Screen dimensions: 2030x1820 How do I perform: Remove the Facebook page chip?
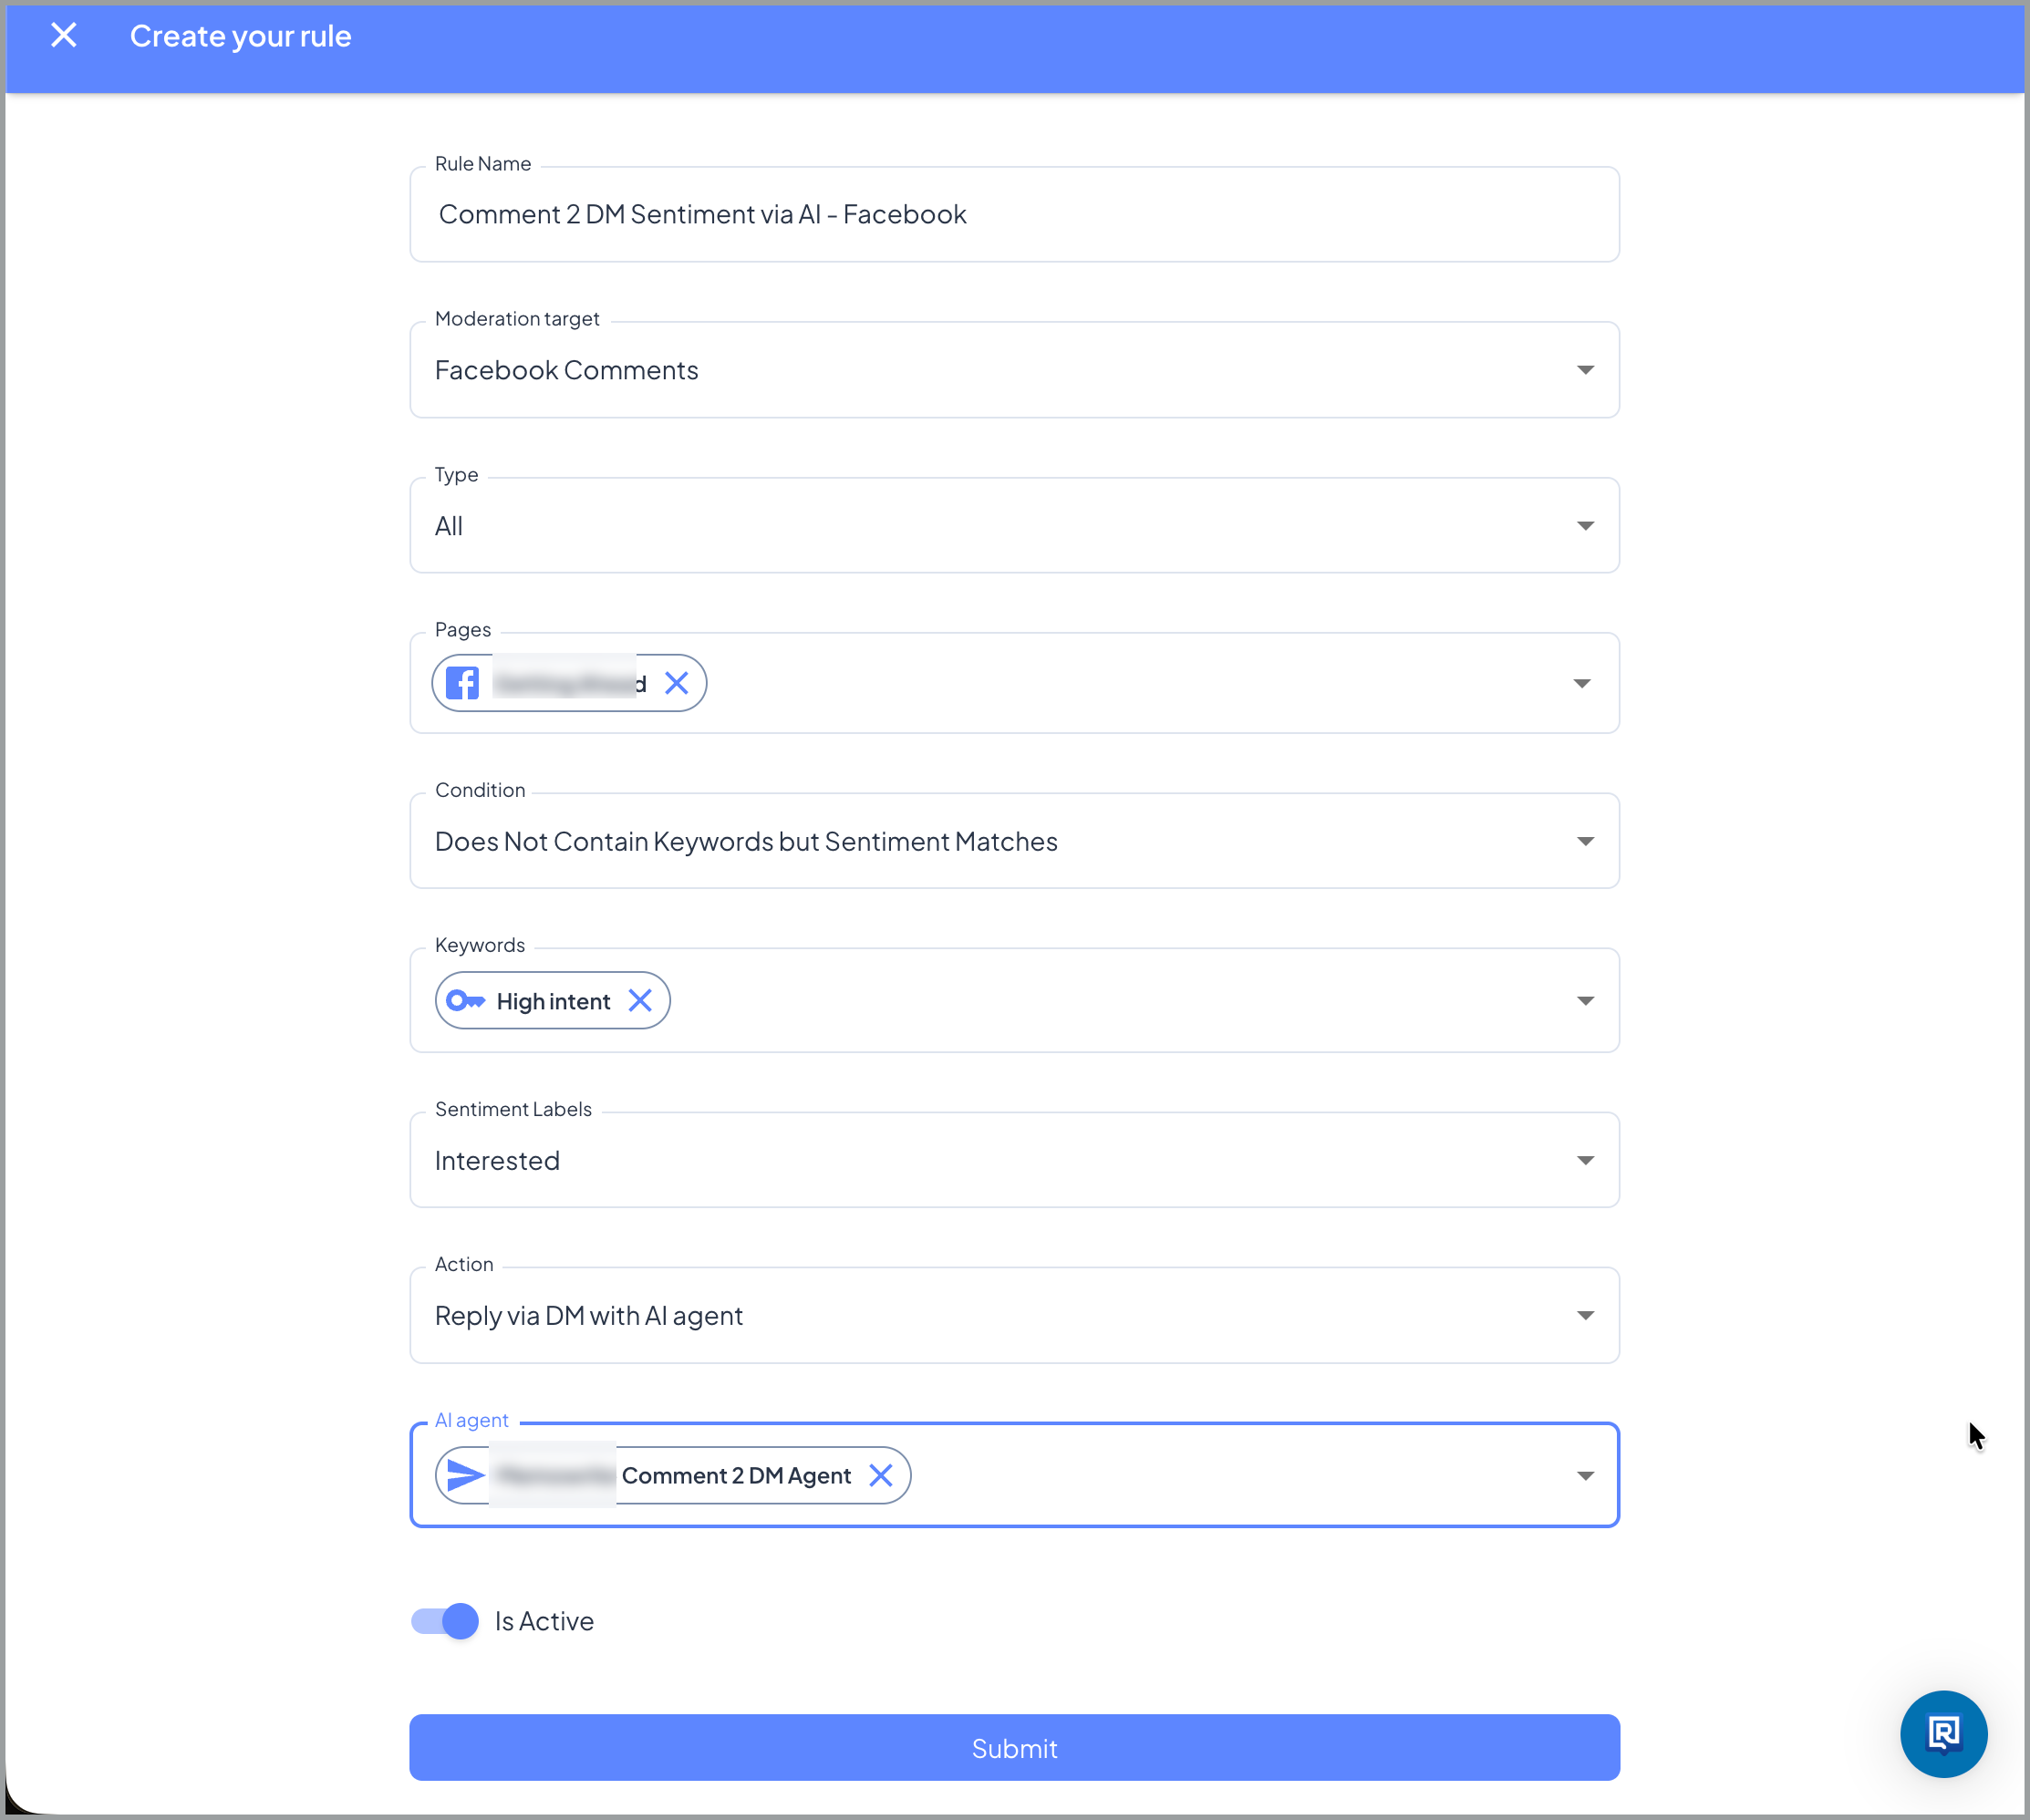(677, 683)
